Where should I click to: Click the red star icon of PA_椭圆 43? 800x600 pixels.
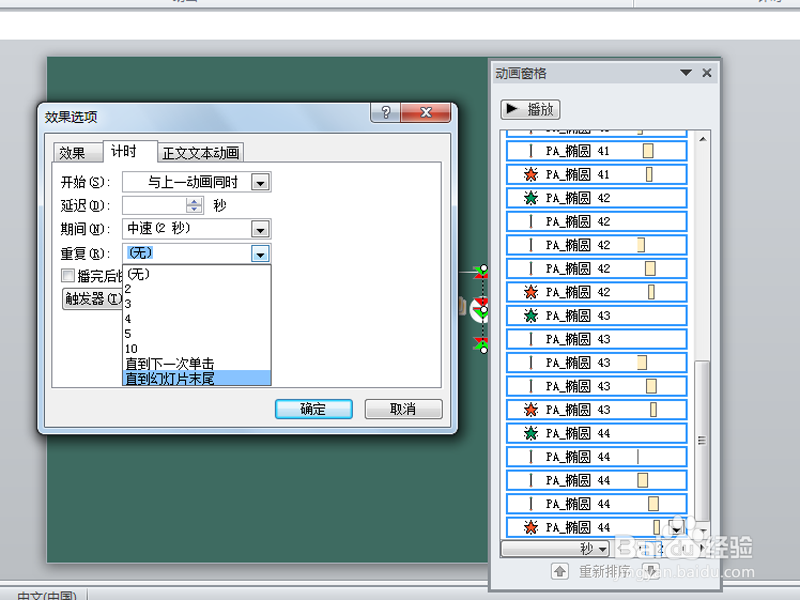[531, 410]
